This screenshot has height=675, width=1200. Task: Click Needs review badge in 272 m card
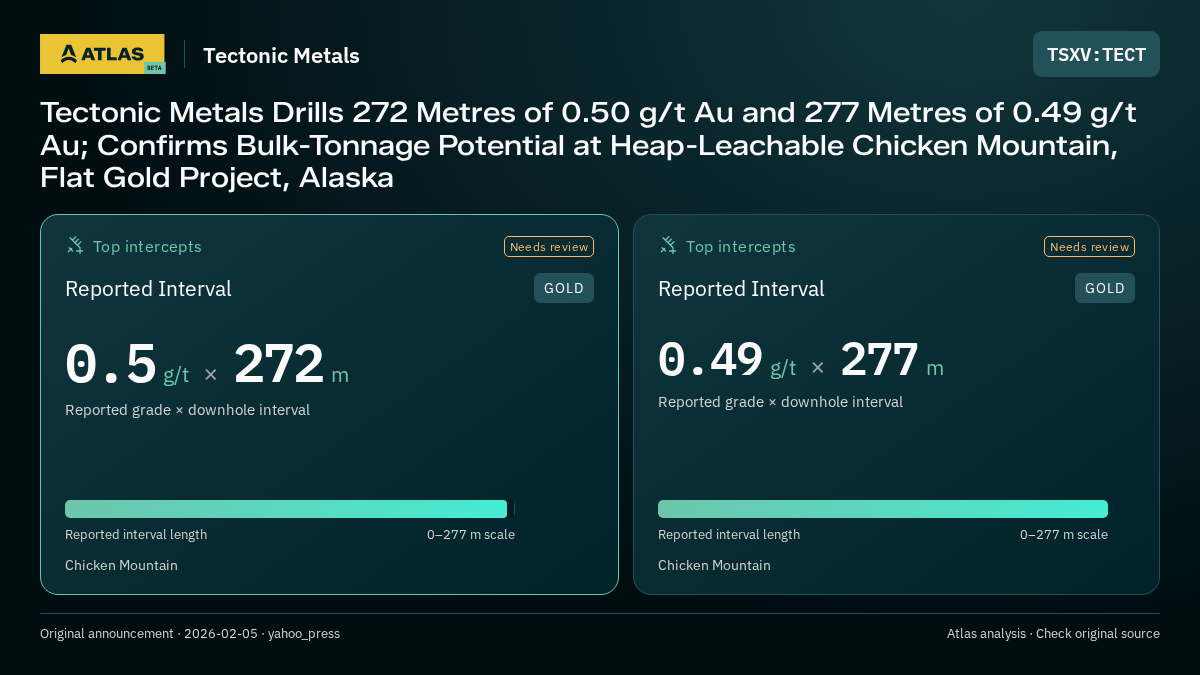coord(549,247)
